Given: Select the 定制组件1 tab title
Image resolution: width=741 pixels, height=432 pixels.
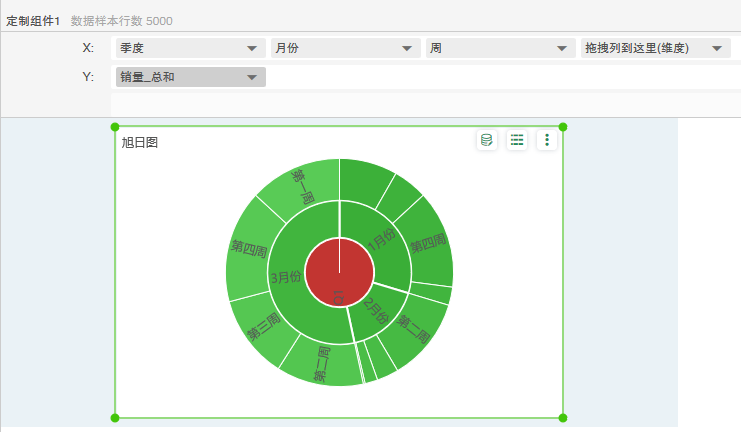Looking at the screenshot, I should (34, 20).
